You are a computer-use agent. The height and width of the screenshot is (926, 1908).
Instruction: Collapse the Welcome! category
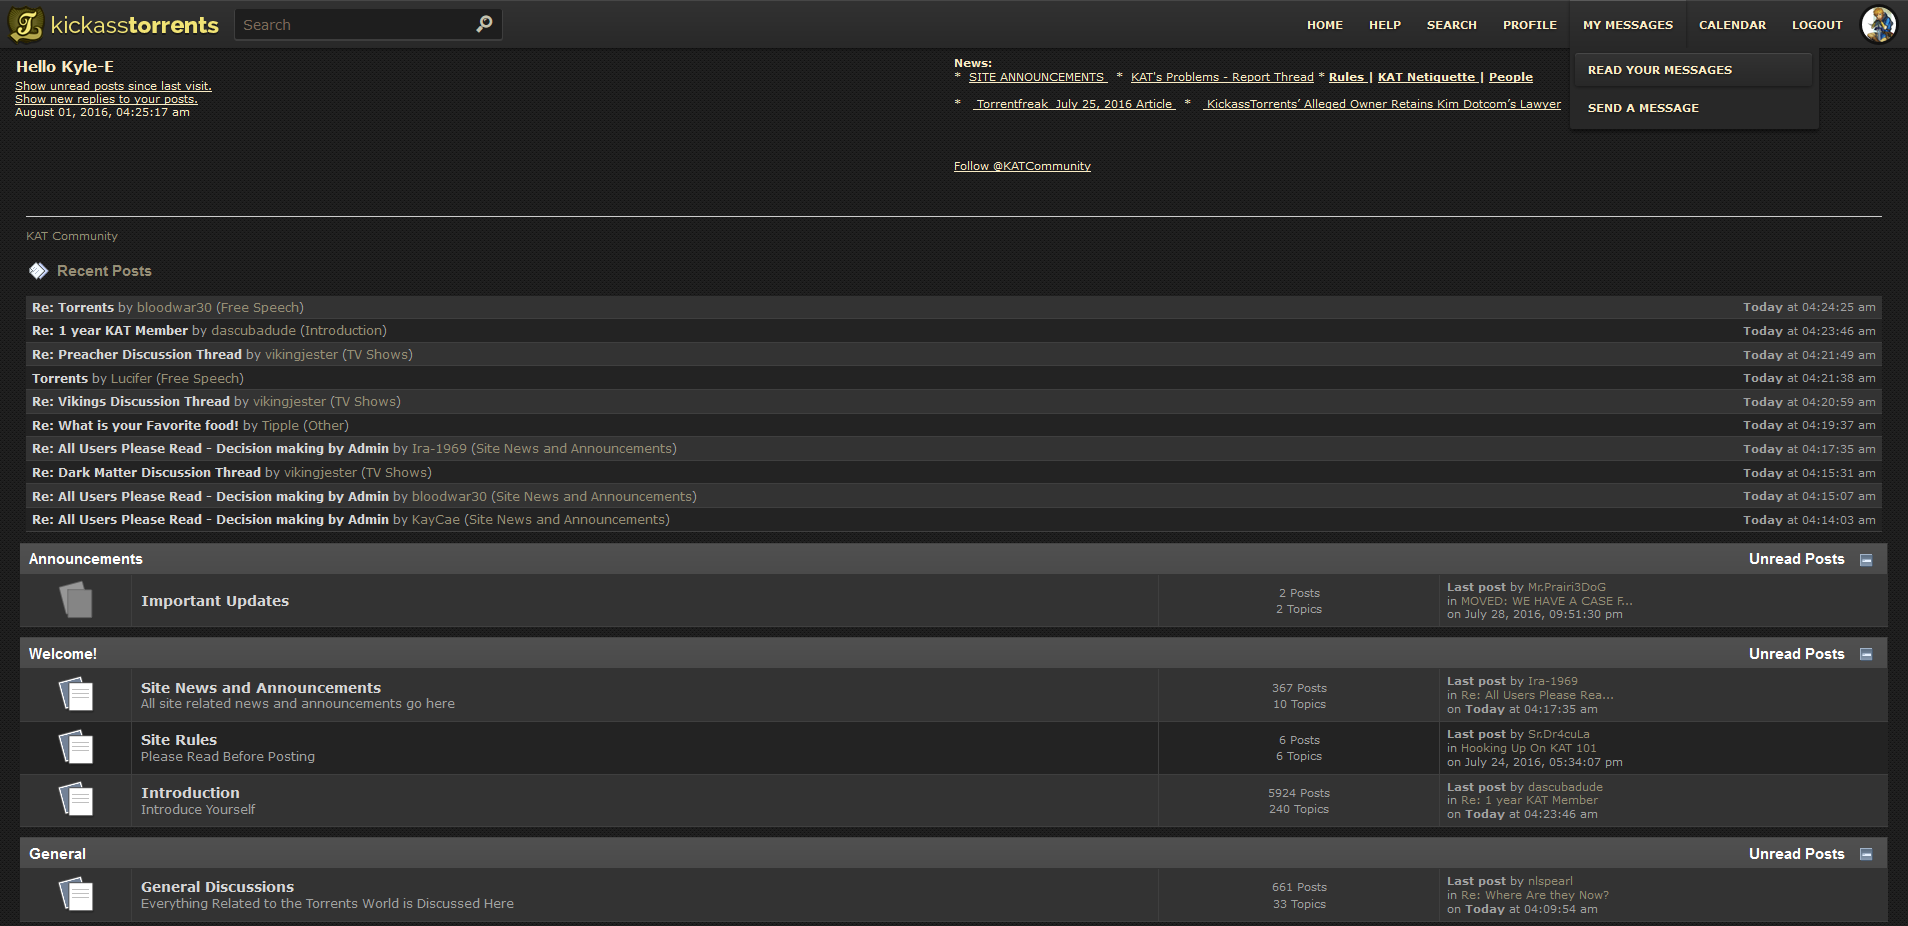tap(1866, 654)
